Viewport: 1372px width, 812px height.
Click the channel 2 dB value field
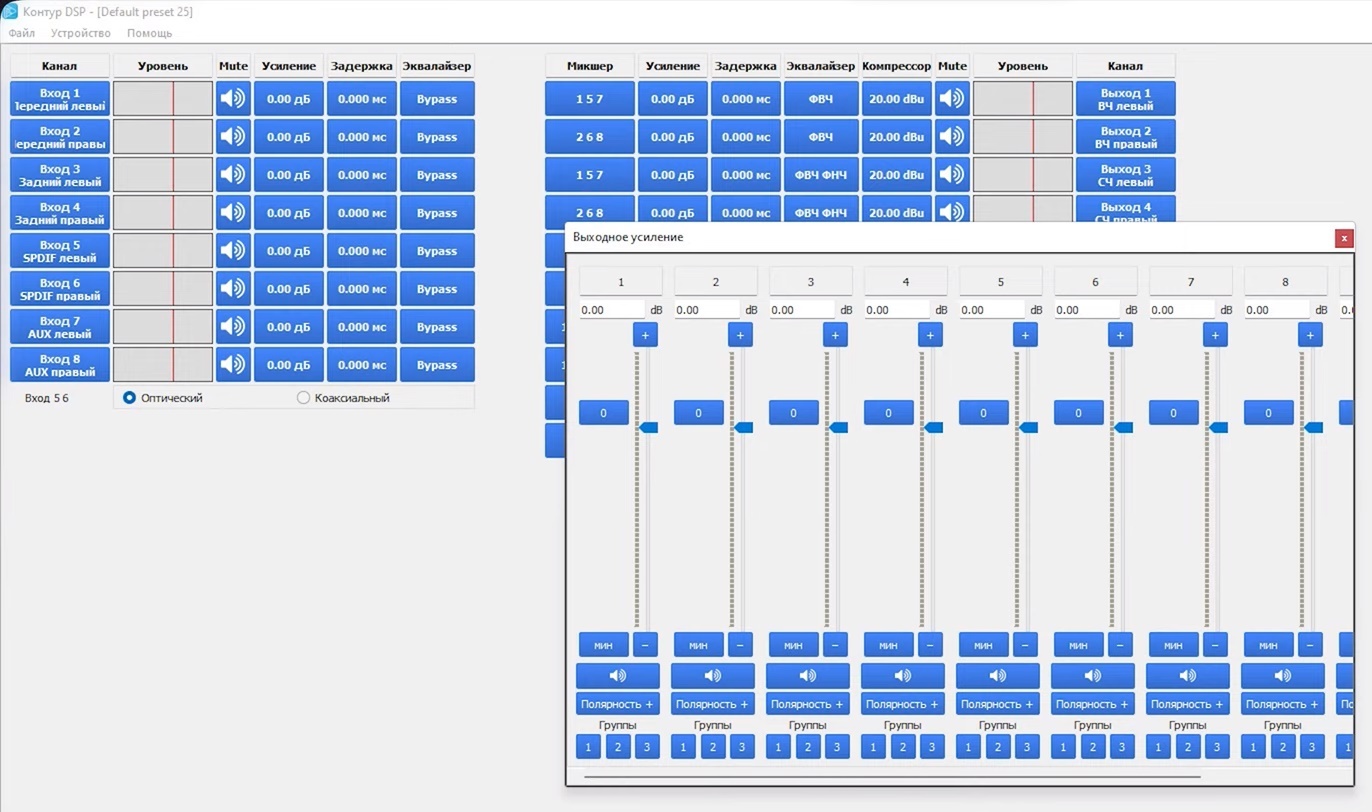point(708,310)
